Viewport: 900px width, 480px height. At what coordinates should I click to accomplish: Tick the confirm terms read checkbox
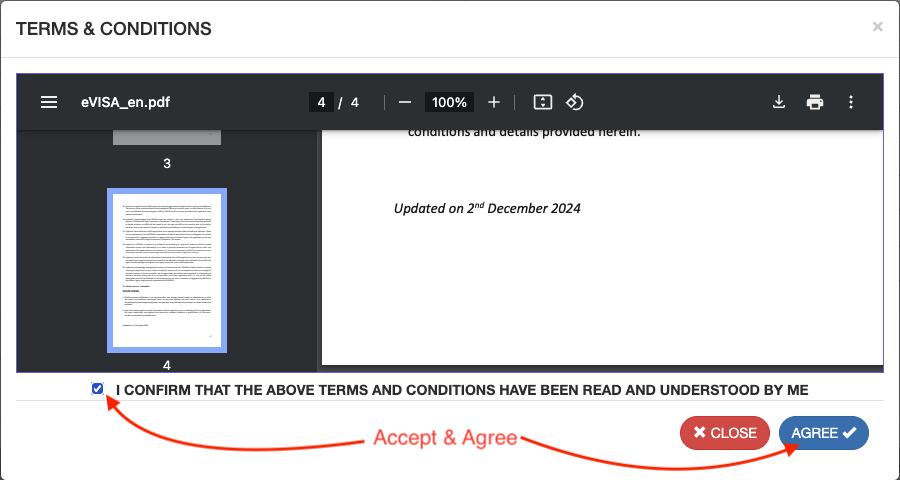(x=98, y=389)
